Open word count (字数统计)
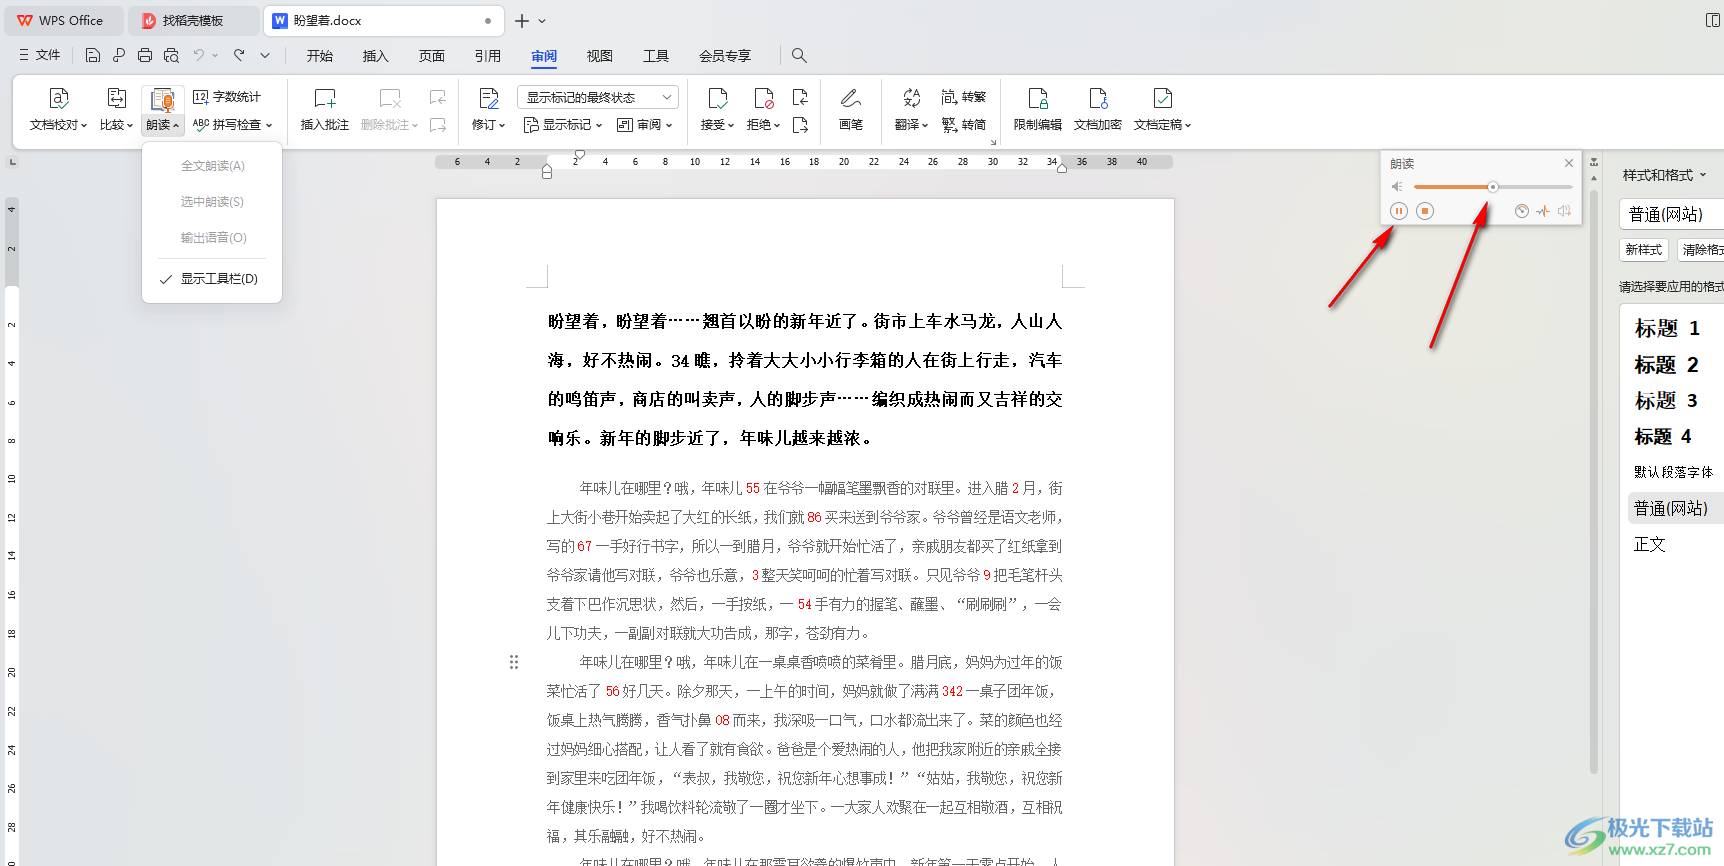1724x866 pixels. point(227,97)
